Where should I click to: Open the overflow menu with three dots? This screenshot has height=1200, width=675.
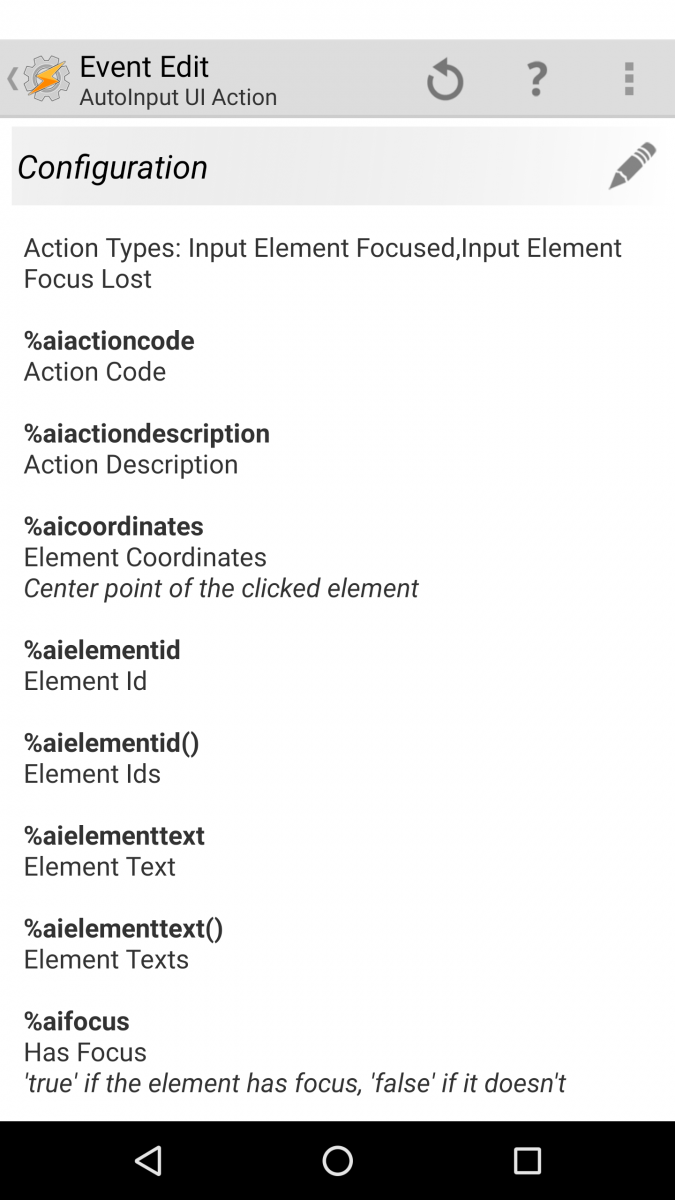point(629,78)
